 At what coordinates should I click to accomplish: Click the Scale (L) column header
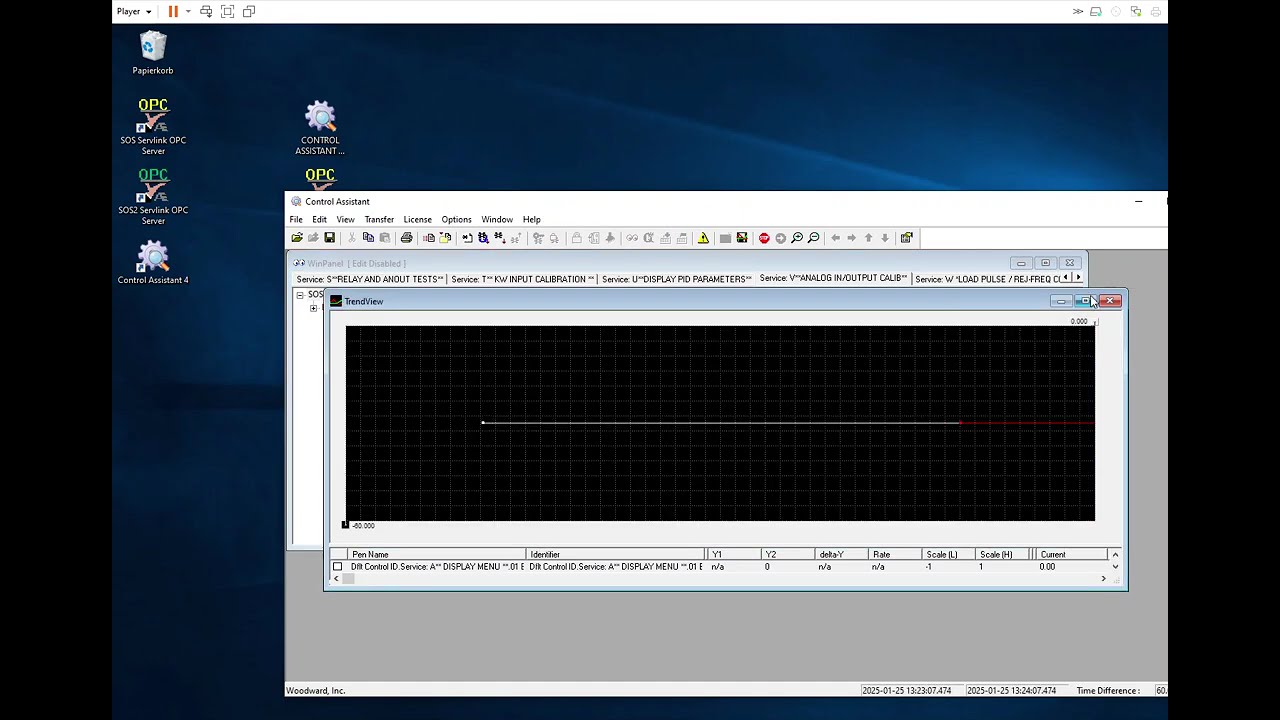pos(948,554)
